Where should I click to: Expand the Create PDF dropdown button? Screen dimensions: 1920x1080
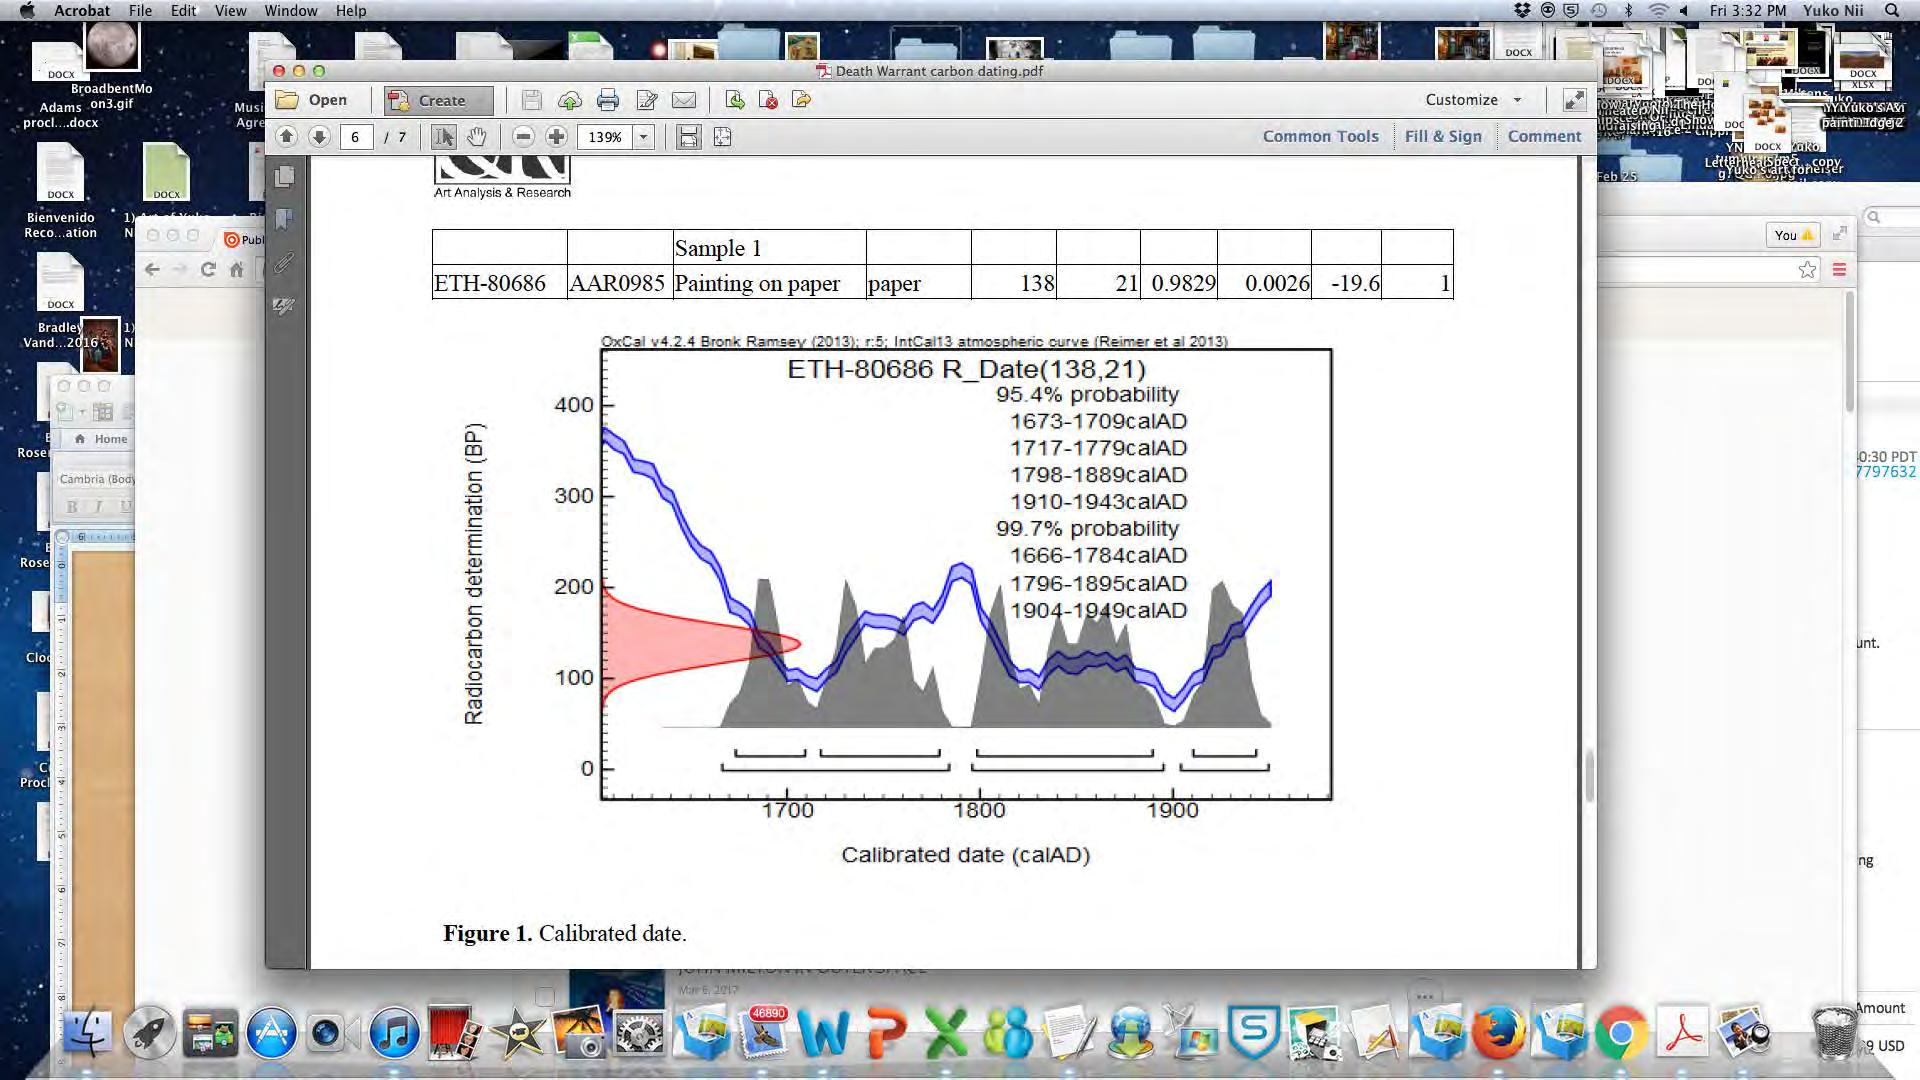440,100
